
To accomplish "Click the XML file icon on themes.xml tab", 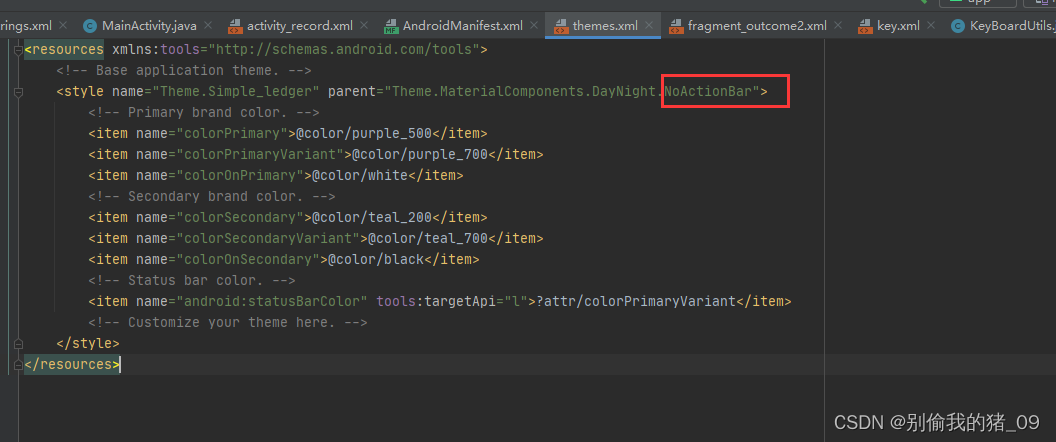I will [x=560, y=26].
